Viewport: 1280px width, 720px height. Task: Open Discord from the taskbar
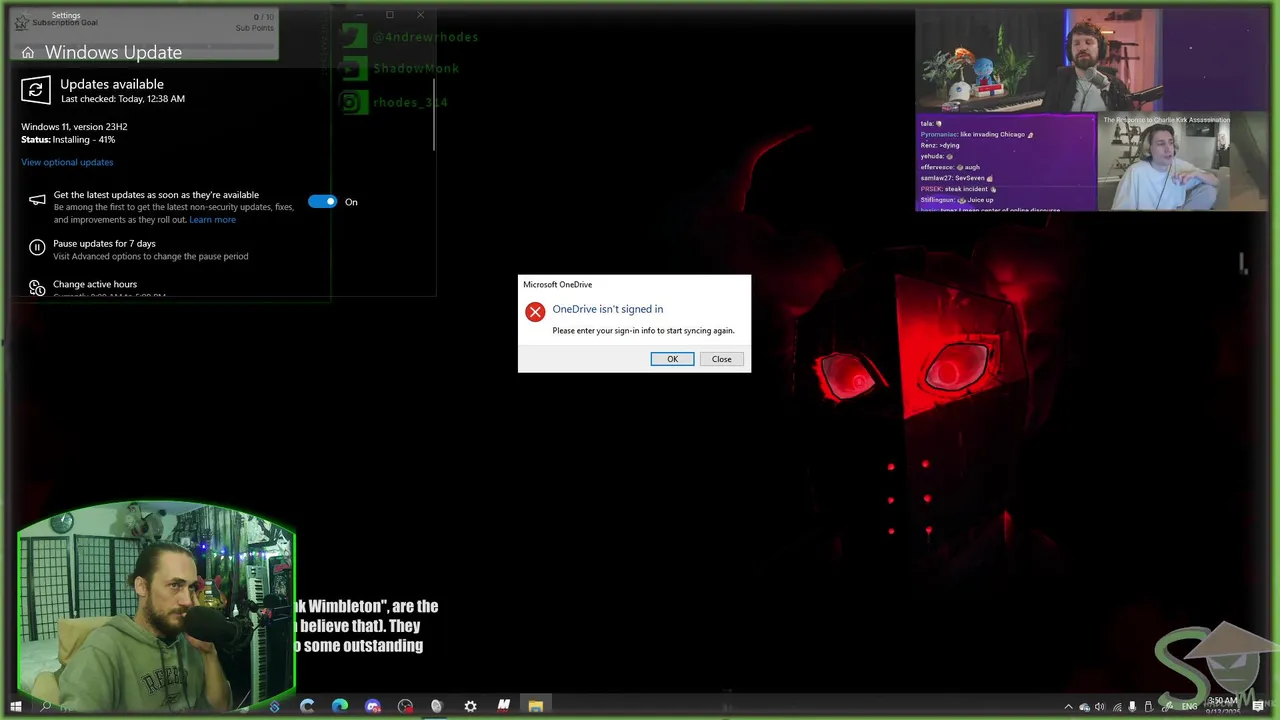373,706
